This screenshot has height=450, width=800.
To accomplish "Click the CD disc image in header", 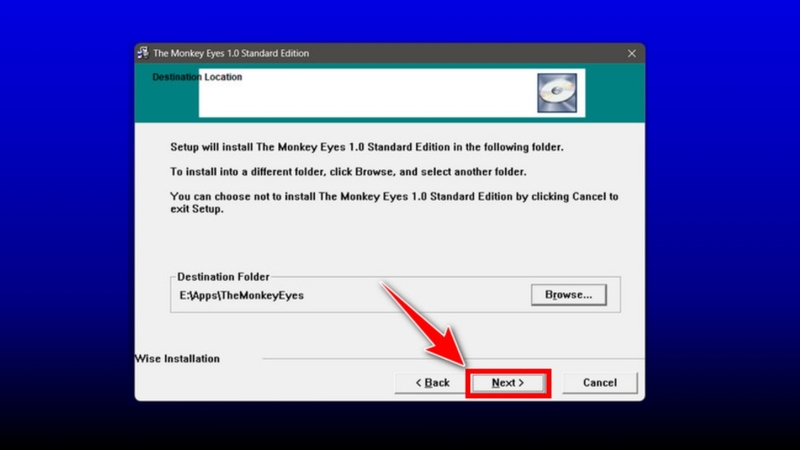I will click(x=557, y=93).
